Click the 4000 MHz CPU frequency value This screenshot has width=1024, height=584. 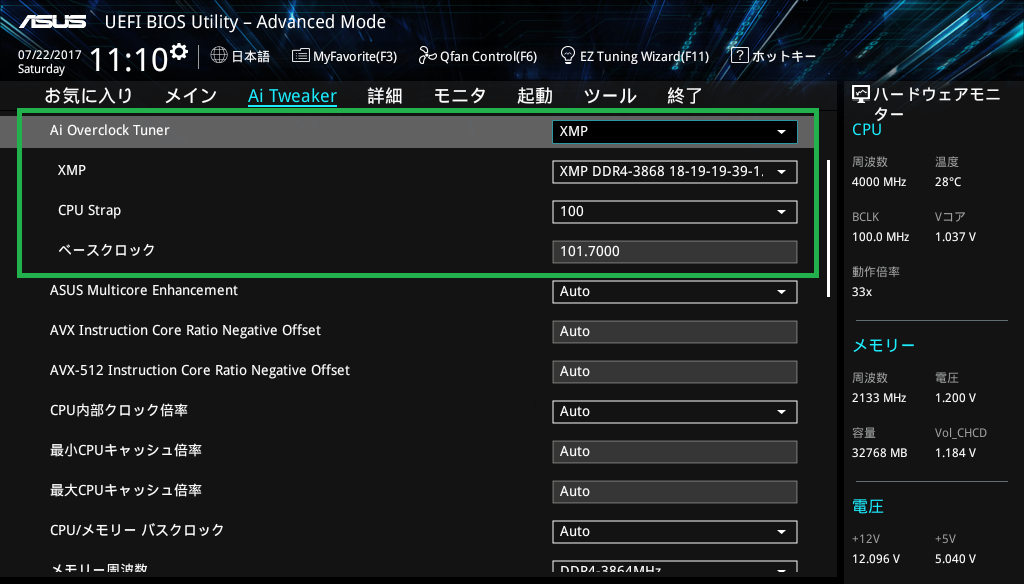click(879, 182)
